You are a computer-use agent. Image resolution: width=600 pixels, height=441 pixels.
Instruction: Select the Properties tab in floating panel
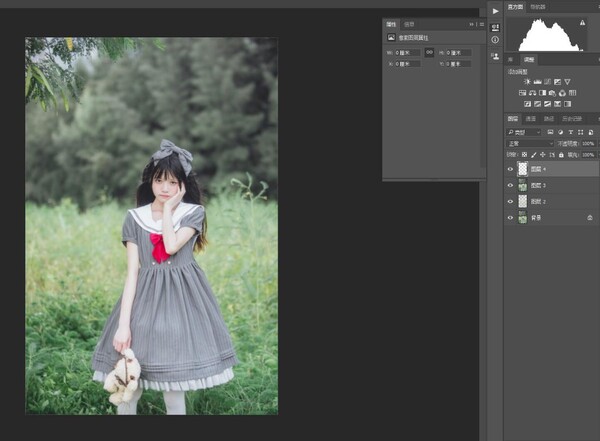point(391,24)
